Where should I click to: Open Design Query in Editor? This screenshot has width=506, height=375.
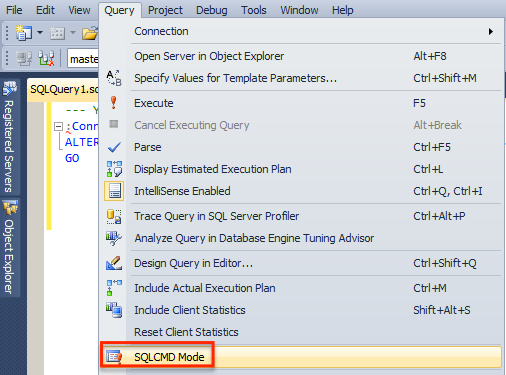point(301,263)
